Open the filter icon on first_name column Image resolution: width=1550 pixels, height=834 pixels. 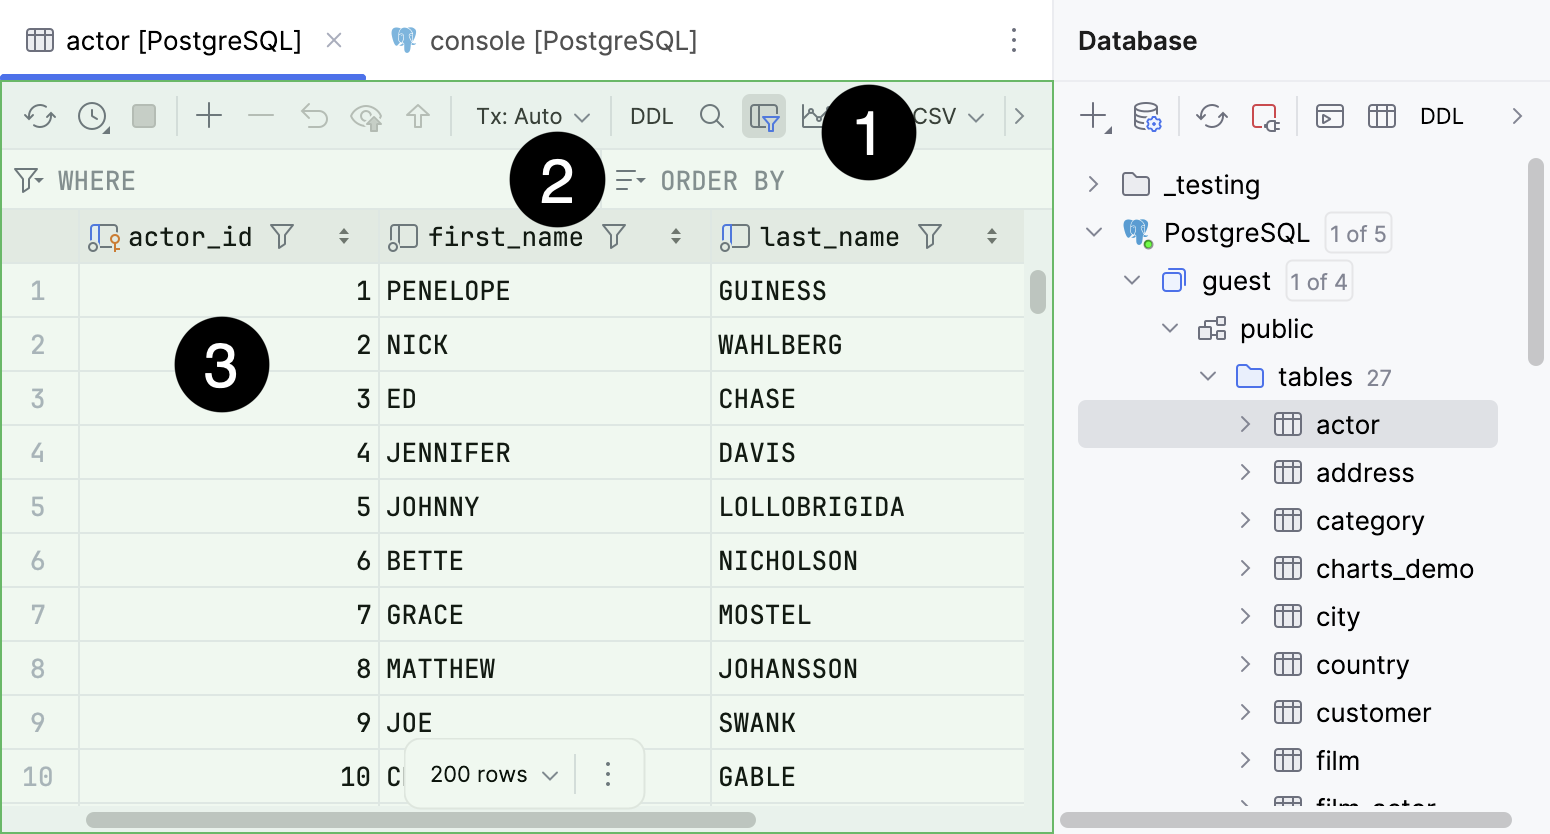616,236
